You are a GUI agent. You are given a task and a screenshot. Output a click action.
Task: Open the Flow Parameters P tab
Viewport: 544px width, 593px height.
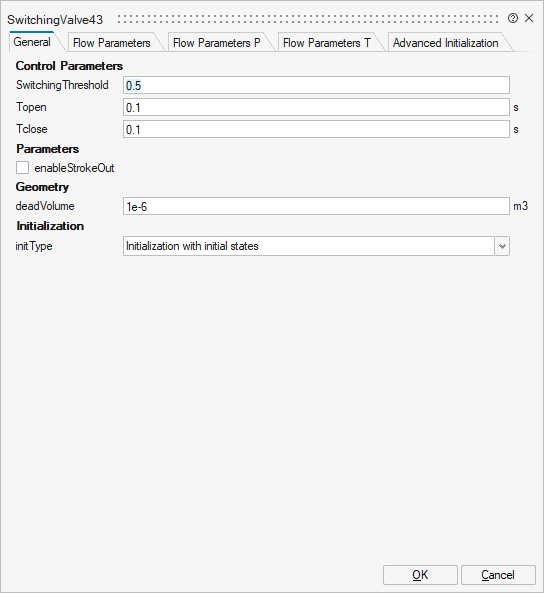click(x=216, y=43)
